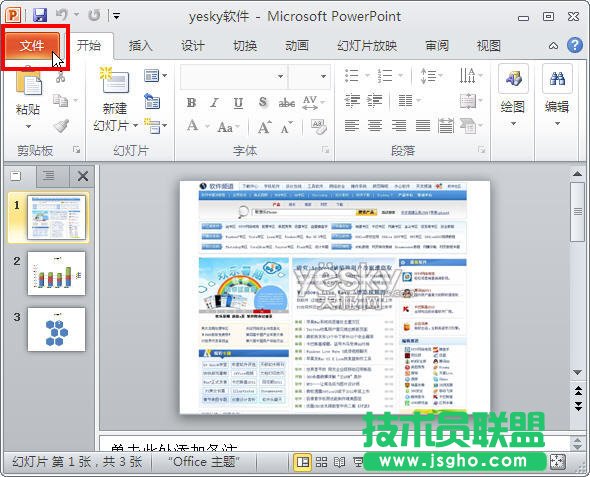Image resolution: width=590 pixels, height=477 pixels.
Task: Click the Format Painter brush icon
Action: pyautogui.click(x=61, y=126)
